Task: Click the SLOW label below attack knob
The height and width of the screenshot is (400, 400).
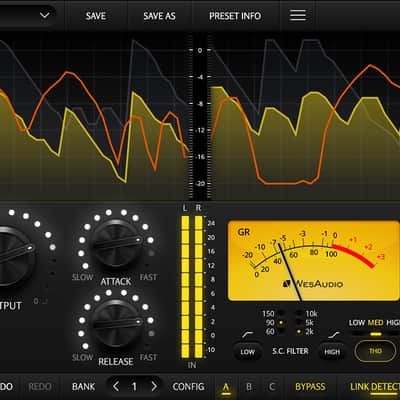Action: tap(82, 277)
